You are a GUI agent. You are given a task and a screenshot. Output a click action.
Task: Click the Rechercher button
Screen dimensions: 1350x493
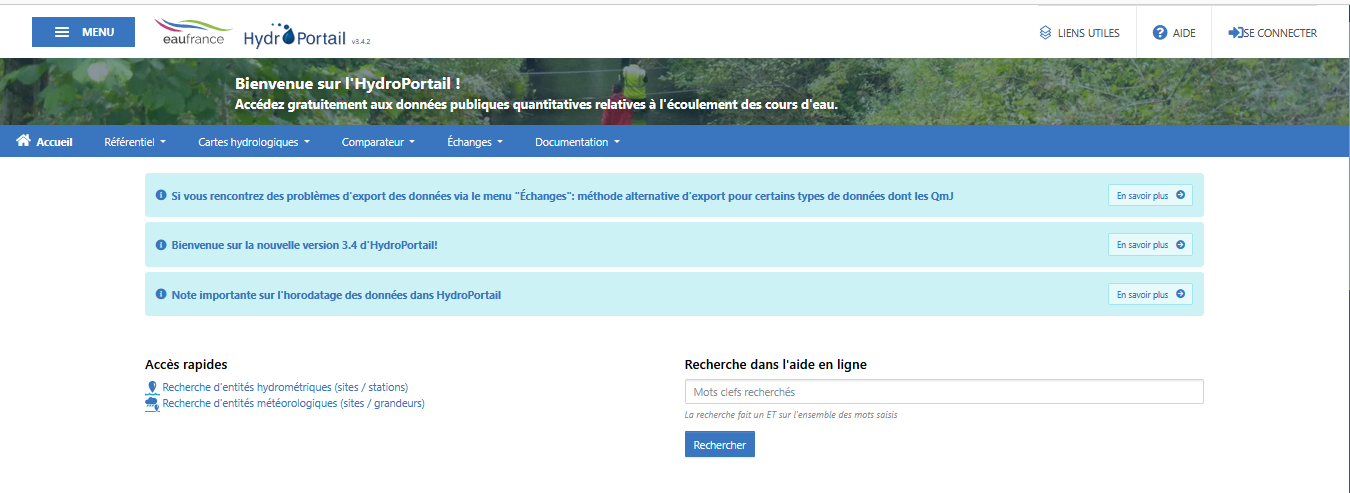720,445
